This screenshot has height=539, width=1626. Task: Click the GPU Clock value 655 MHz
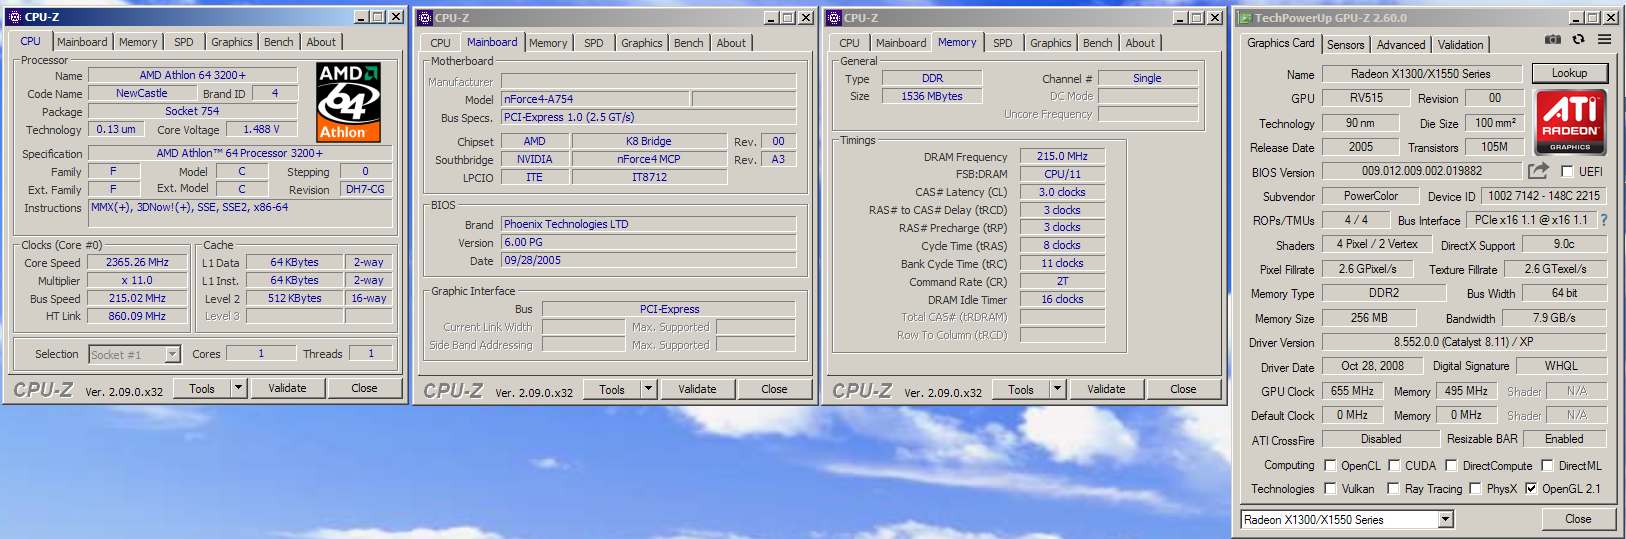click(1352, 391)
